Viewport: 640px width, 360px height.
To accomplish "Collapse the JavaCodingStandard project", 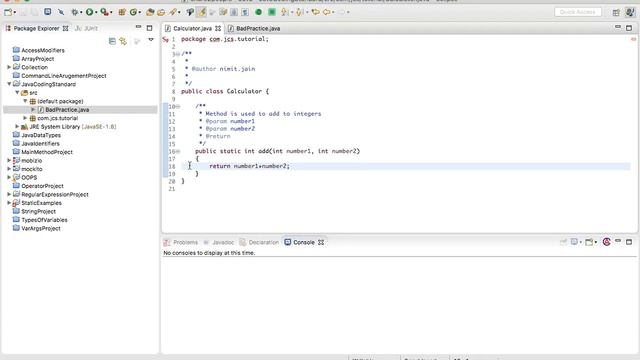I will tap(9, 84).
